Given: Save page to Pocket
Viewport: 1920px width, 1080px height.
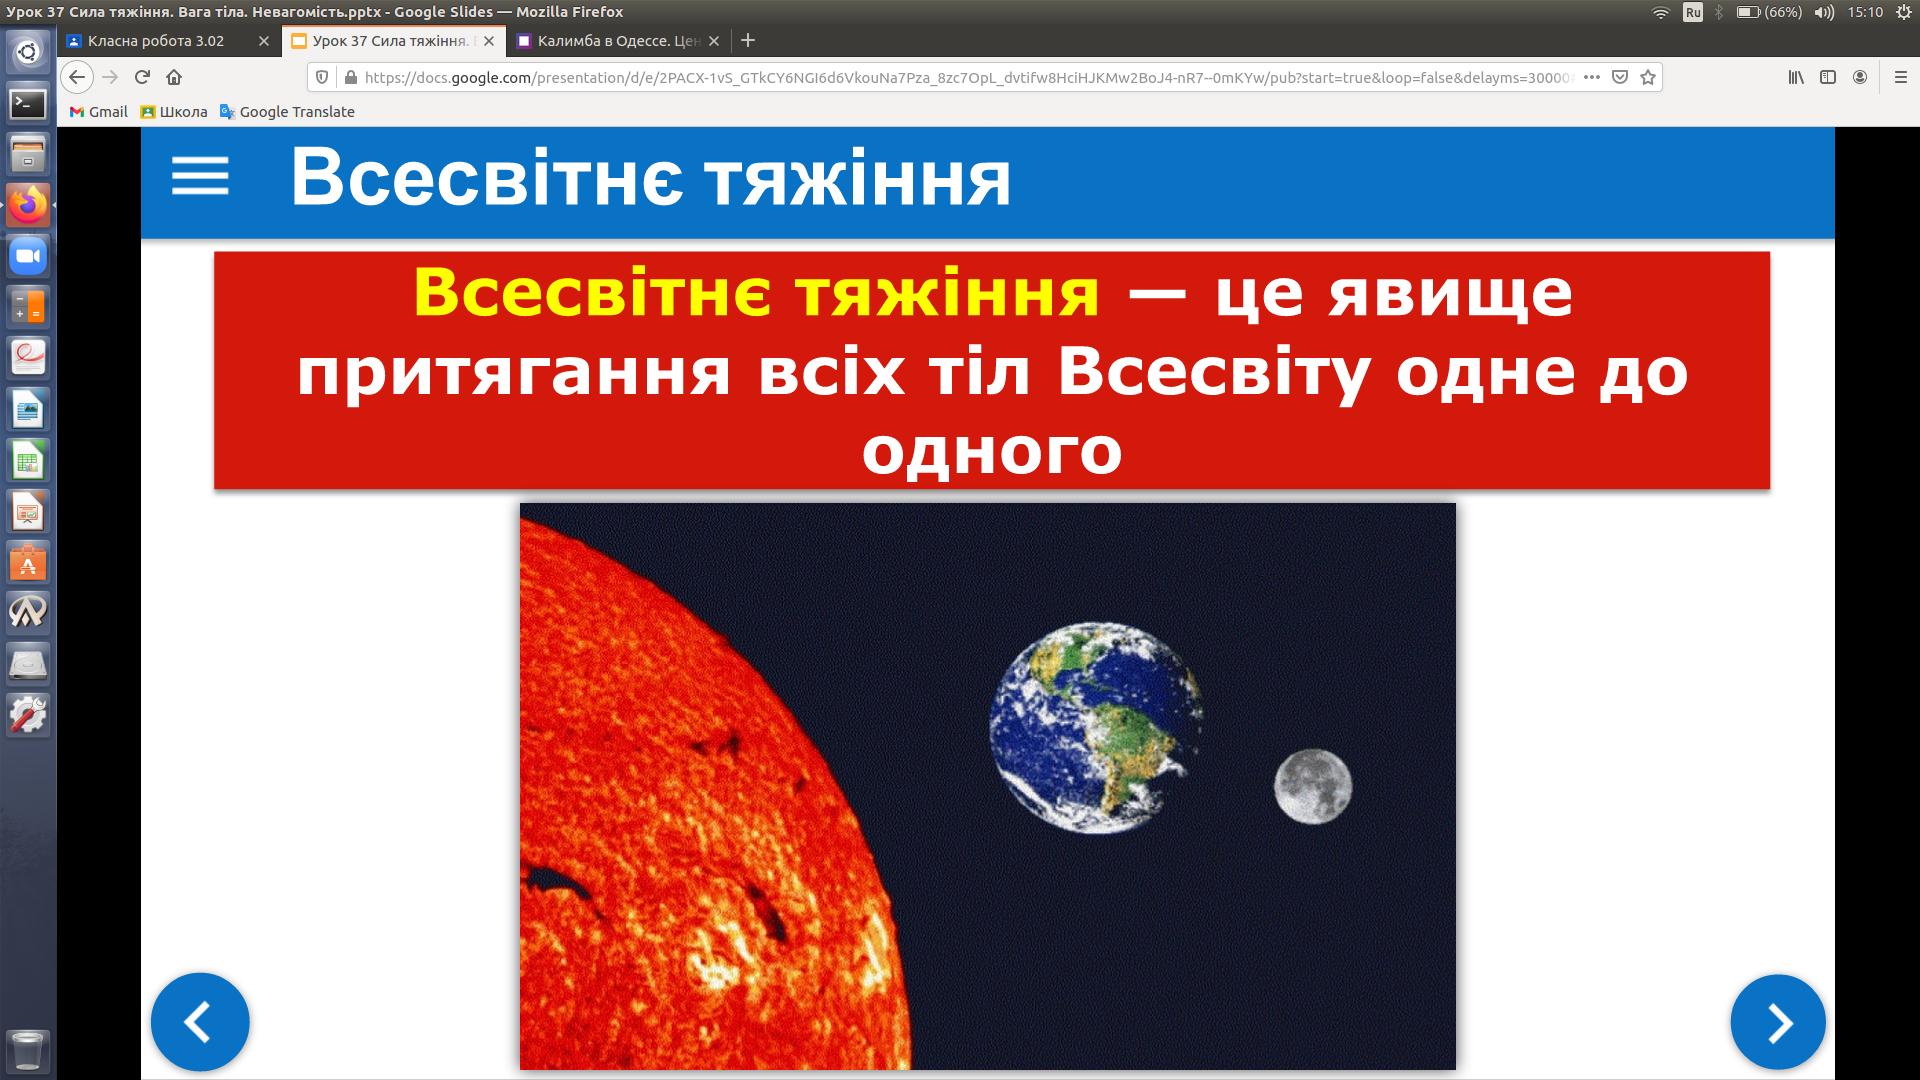Looking at the screenshot, I should 1620,77.
